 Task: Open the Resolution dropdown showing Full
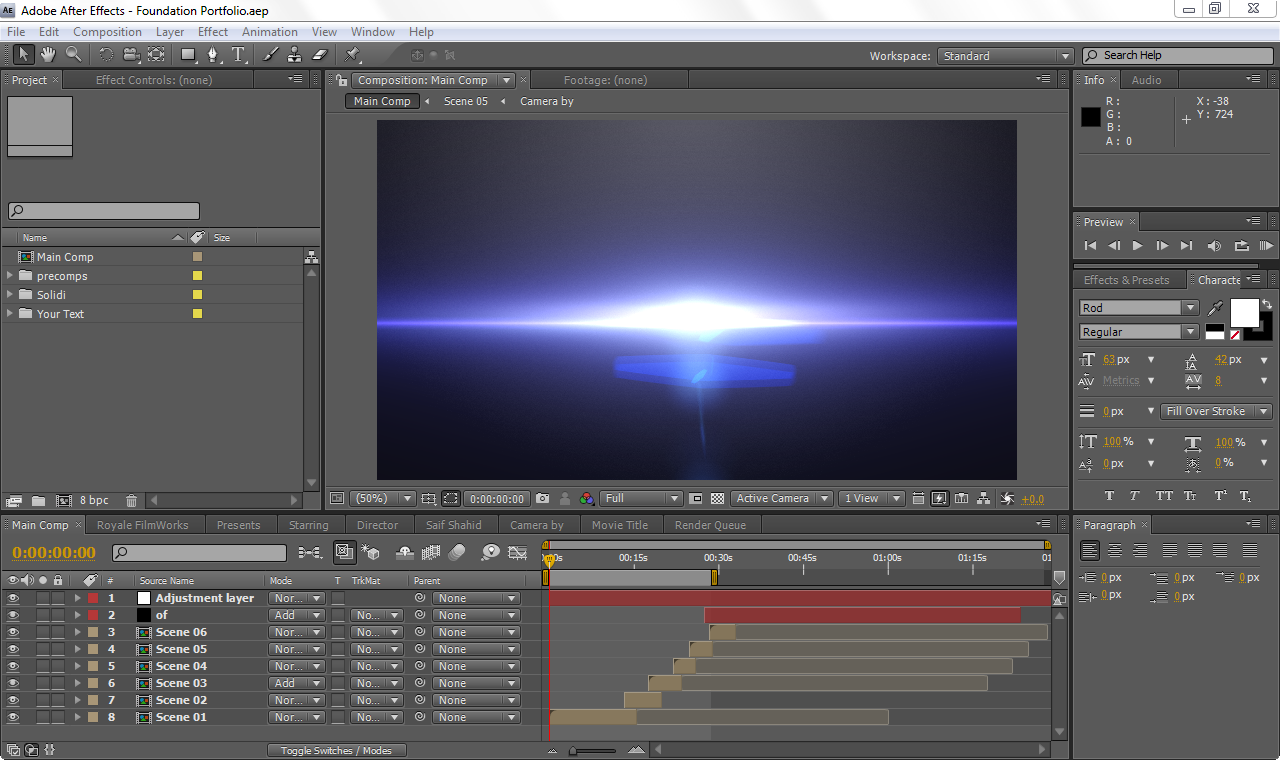point(640,497)
